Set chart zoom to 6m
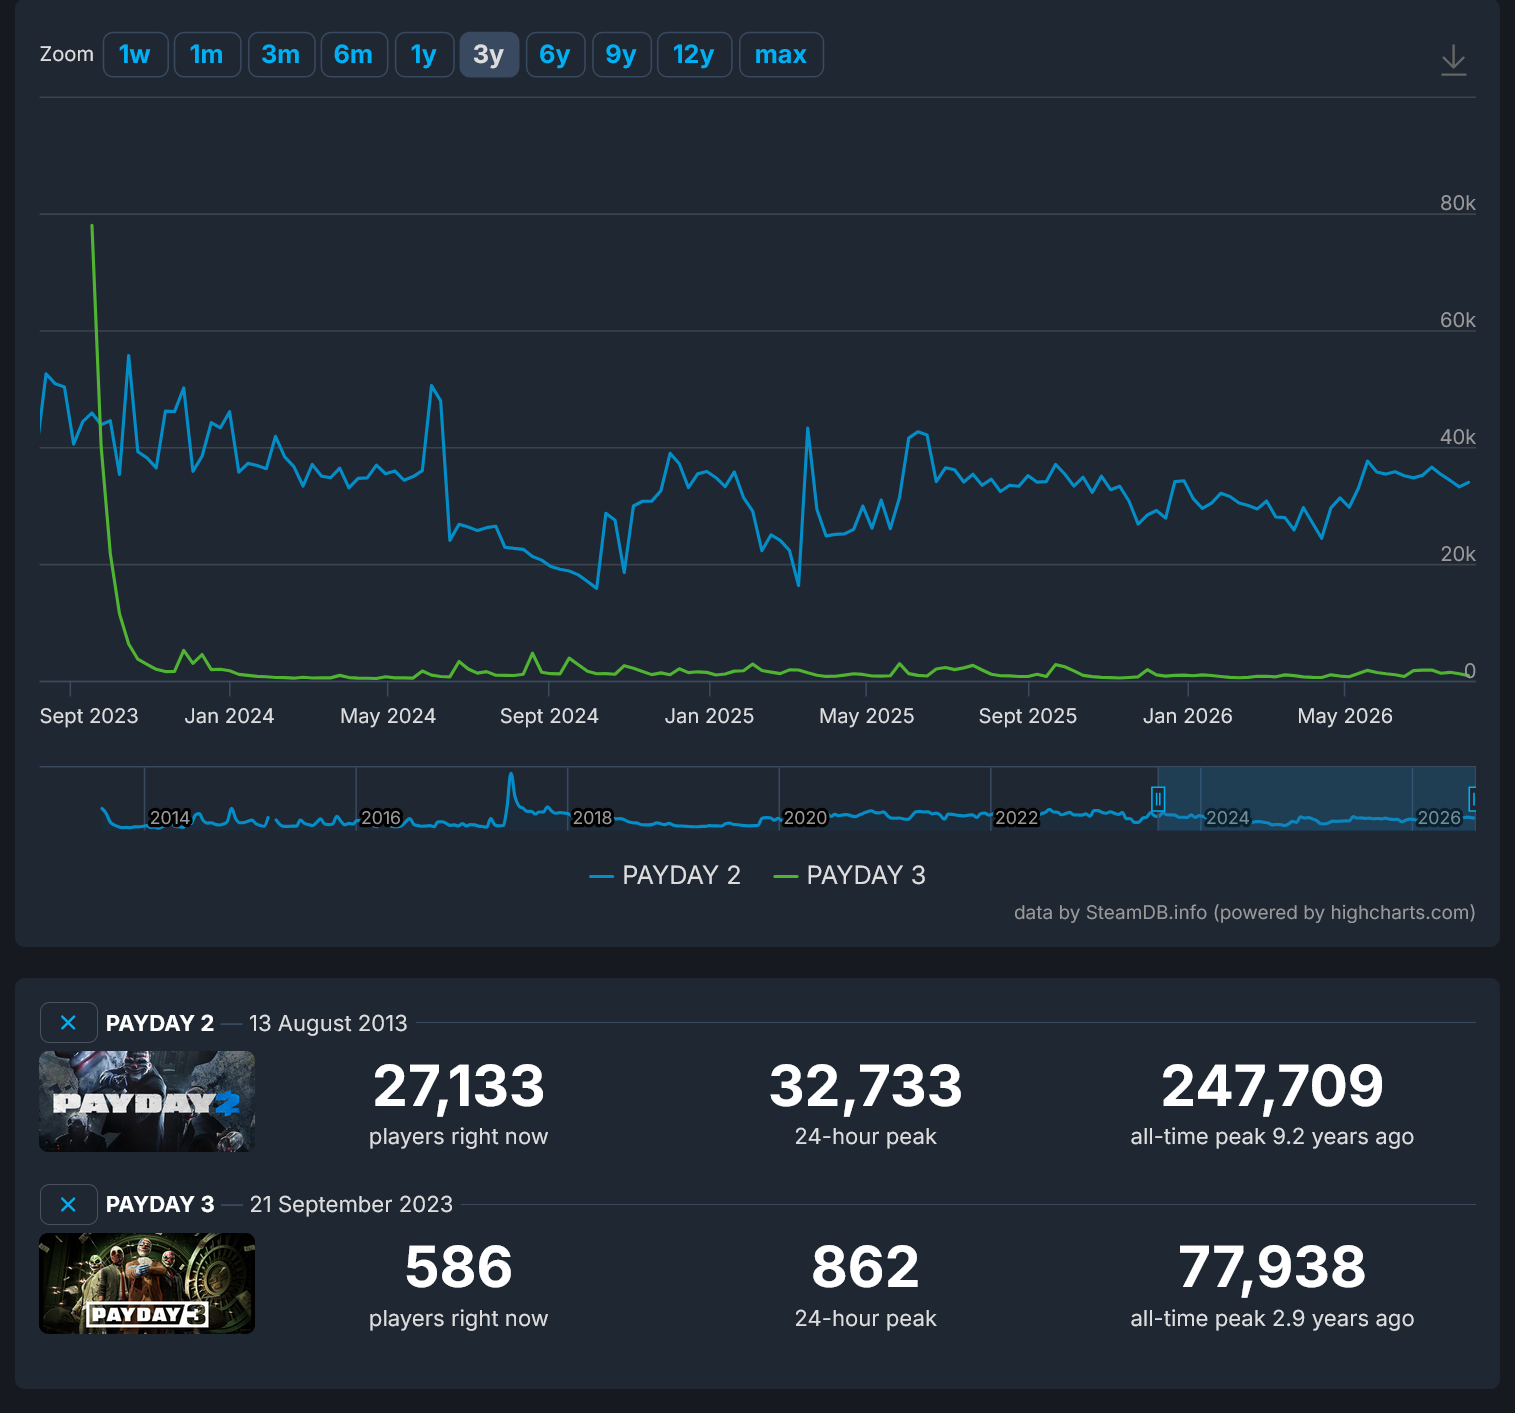 click(x=354, y=54)
